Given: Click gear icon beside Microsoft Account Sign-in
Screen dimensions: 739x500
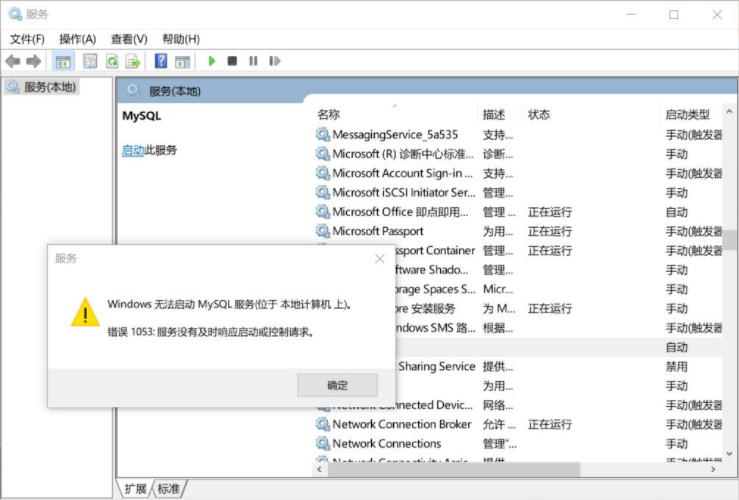Looking at the screenshot, I should click(x=322, y=173).
